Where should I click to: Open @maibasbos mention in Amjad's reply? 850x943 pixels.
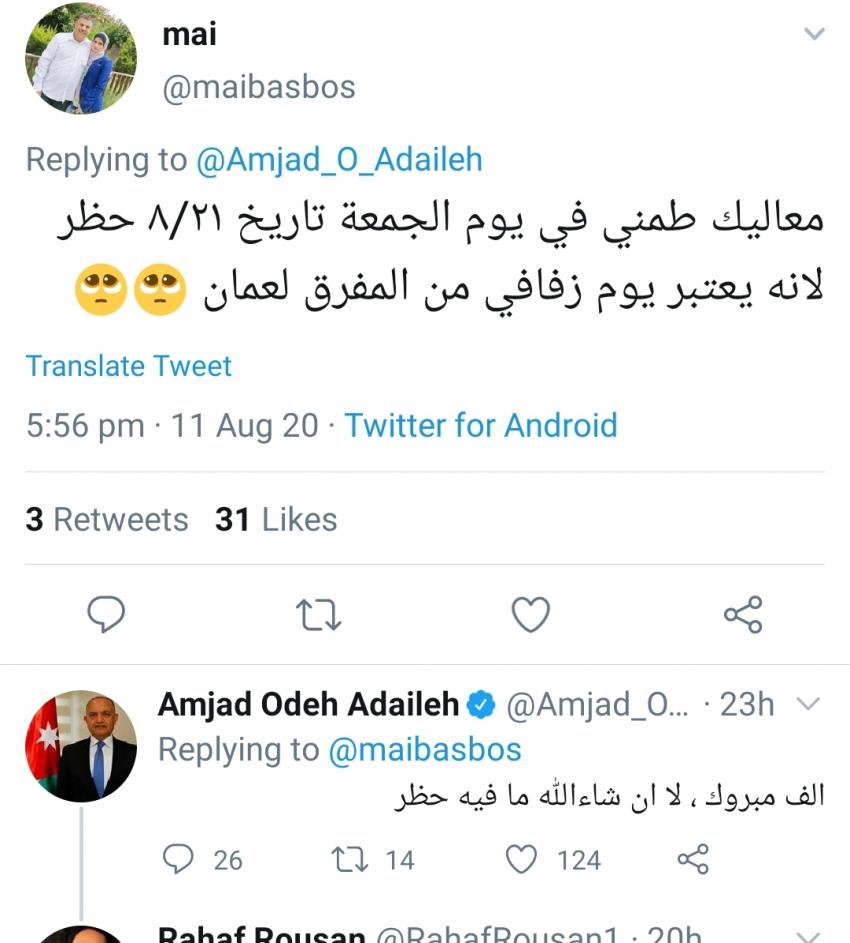[425, 750]
